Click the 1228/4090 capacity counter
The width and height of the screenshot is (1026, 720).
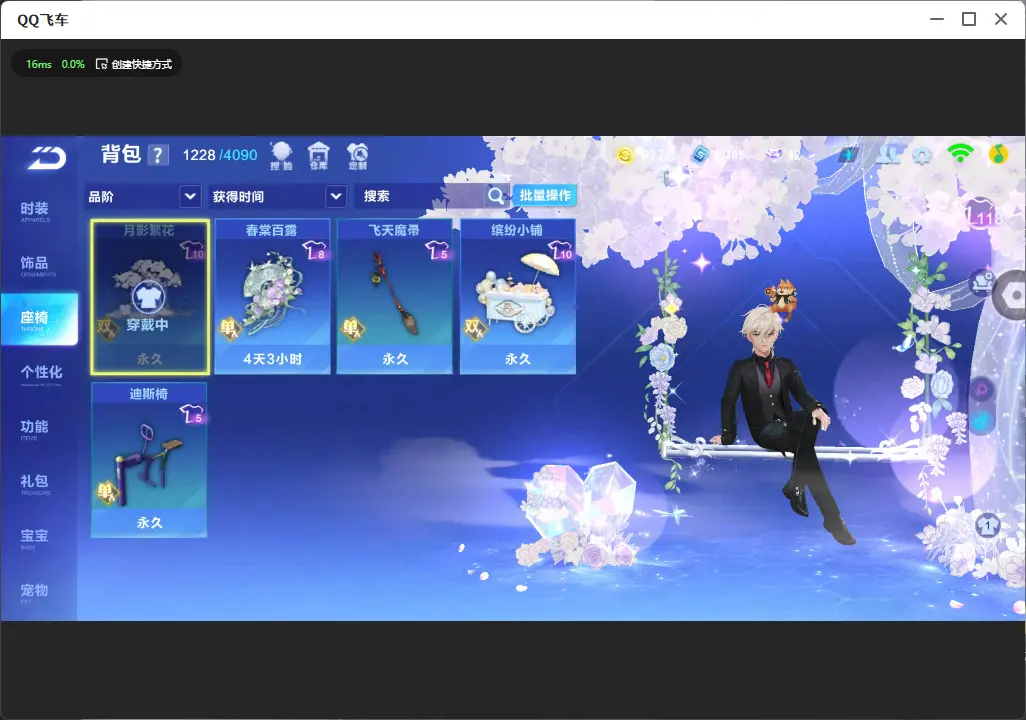pos(220,155)
